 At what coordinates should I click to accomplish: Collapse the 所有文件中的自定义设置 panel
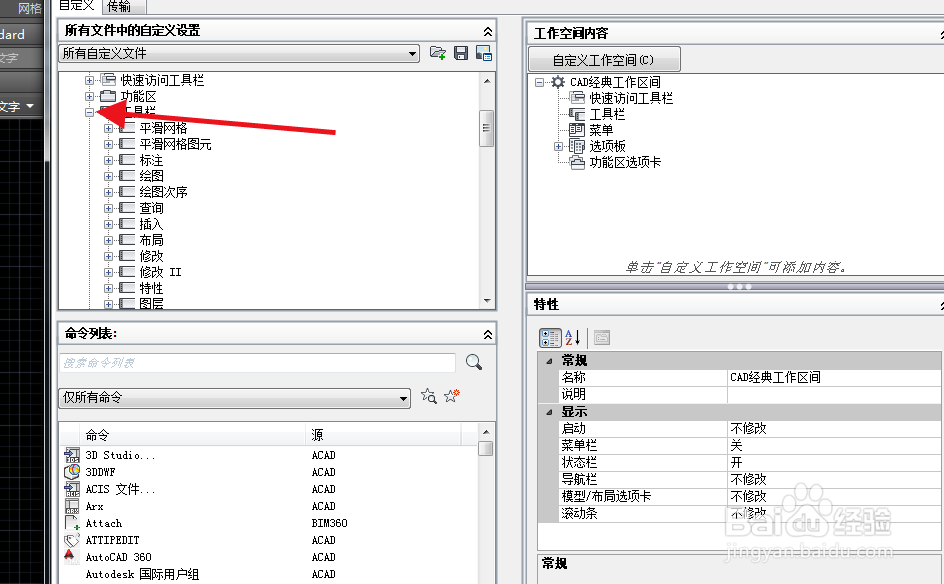(487, 31)
